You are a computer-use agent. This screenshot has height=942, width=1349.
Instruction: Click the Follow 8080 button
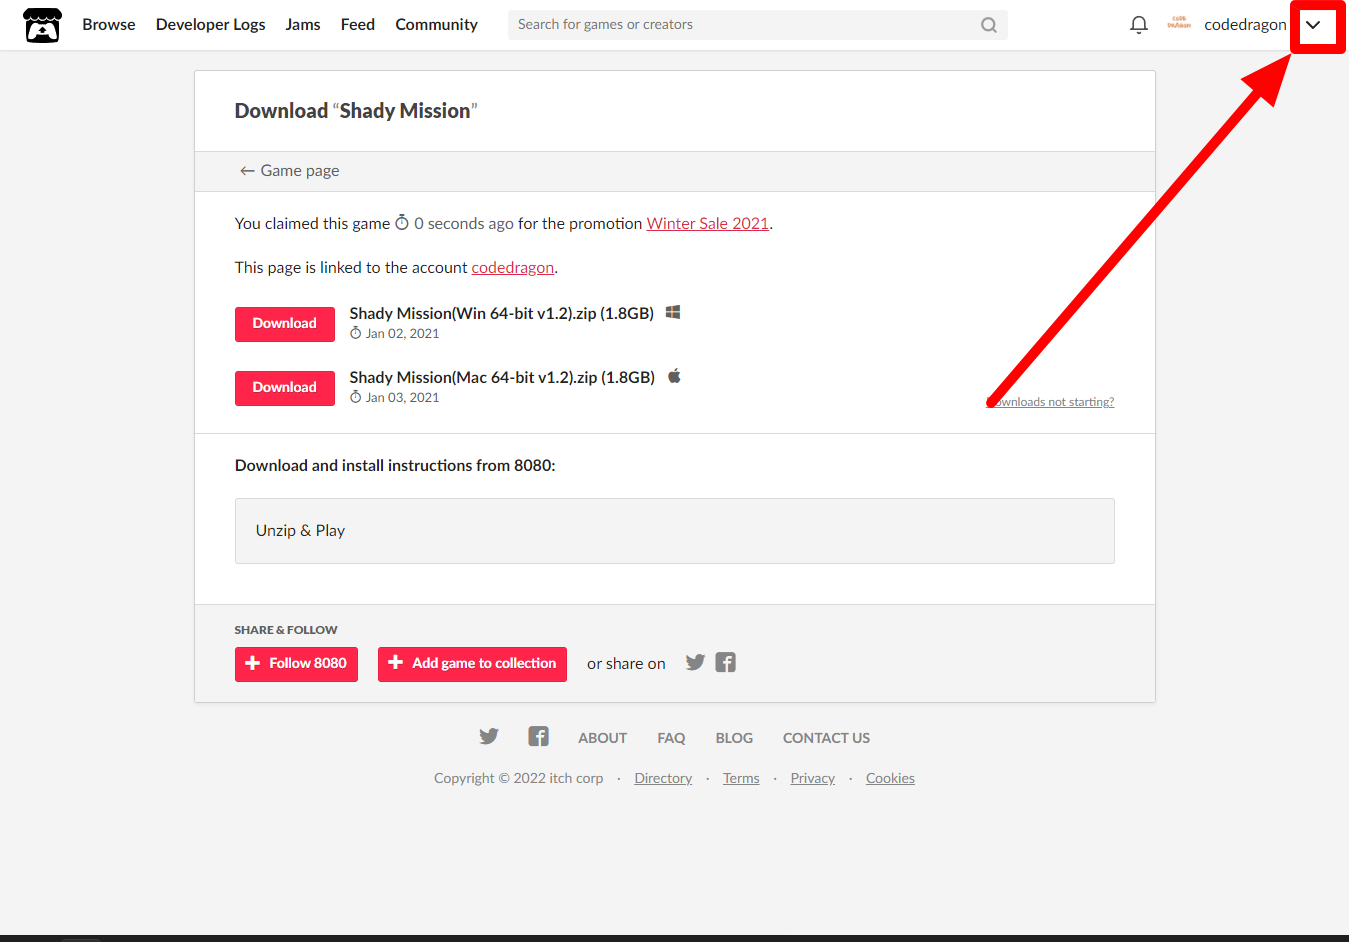point(296,664)
